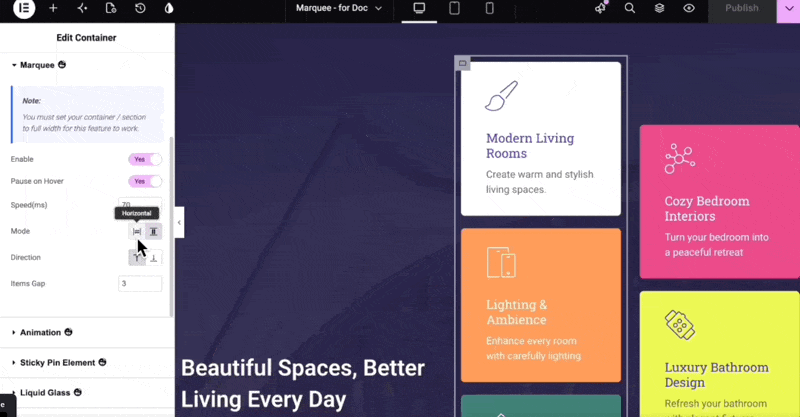800x417 pixels.
Task: Switch to tablet device view
Action: click(x=454, y=8)
